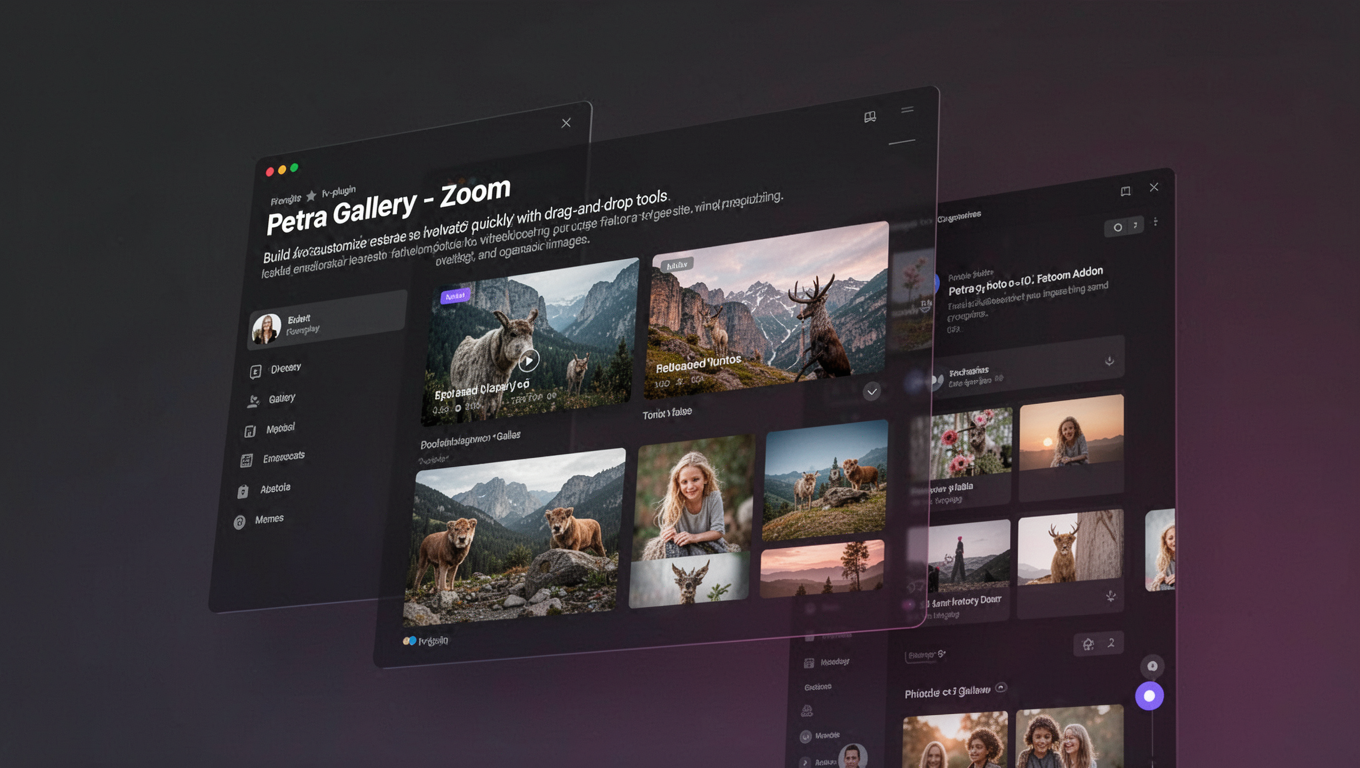Click the purple floating action button

(1149, 695)
